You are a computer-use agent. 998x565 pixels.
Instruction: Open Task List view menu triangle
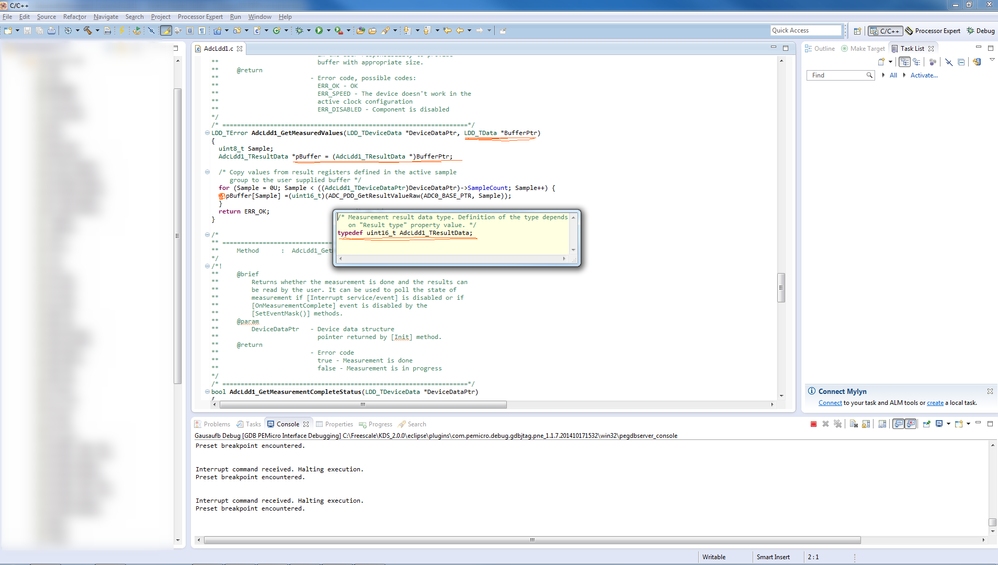[x=992, y=59]
